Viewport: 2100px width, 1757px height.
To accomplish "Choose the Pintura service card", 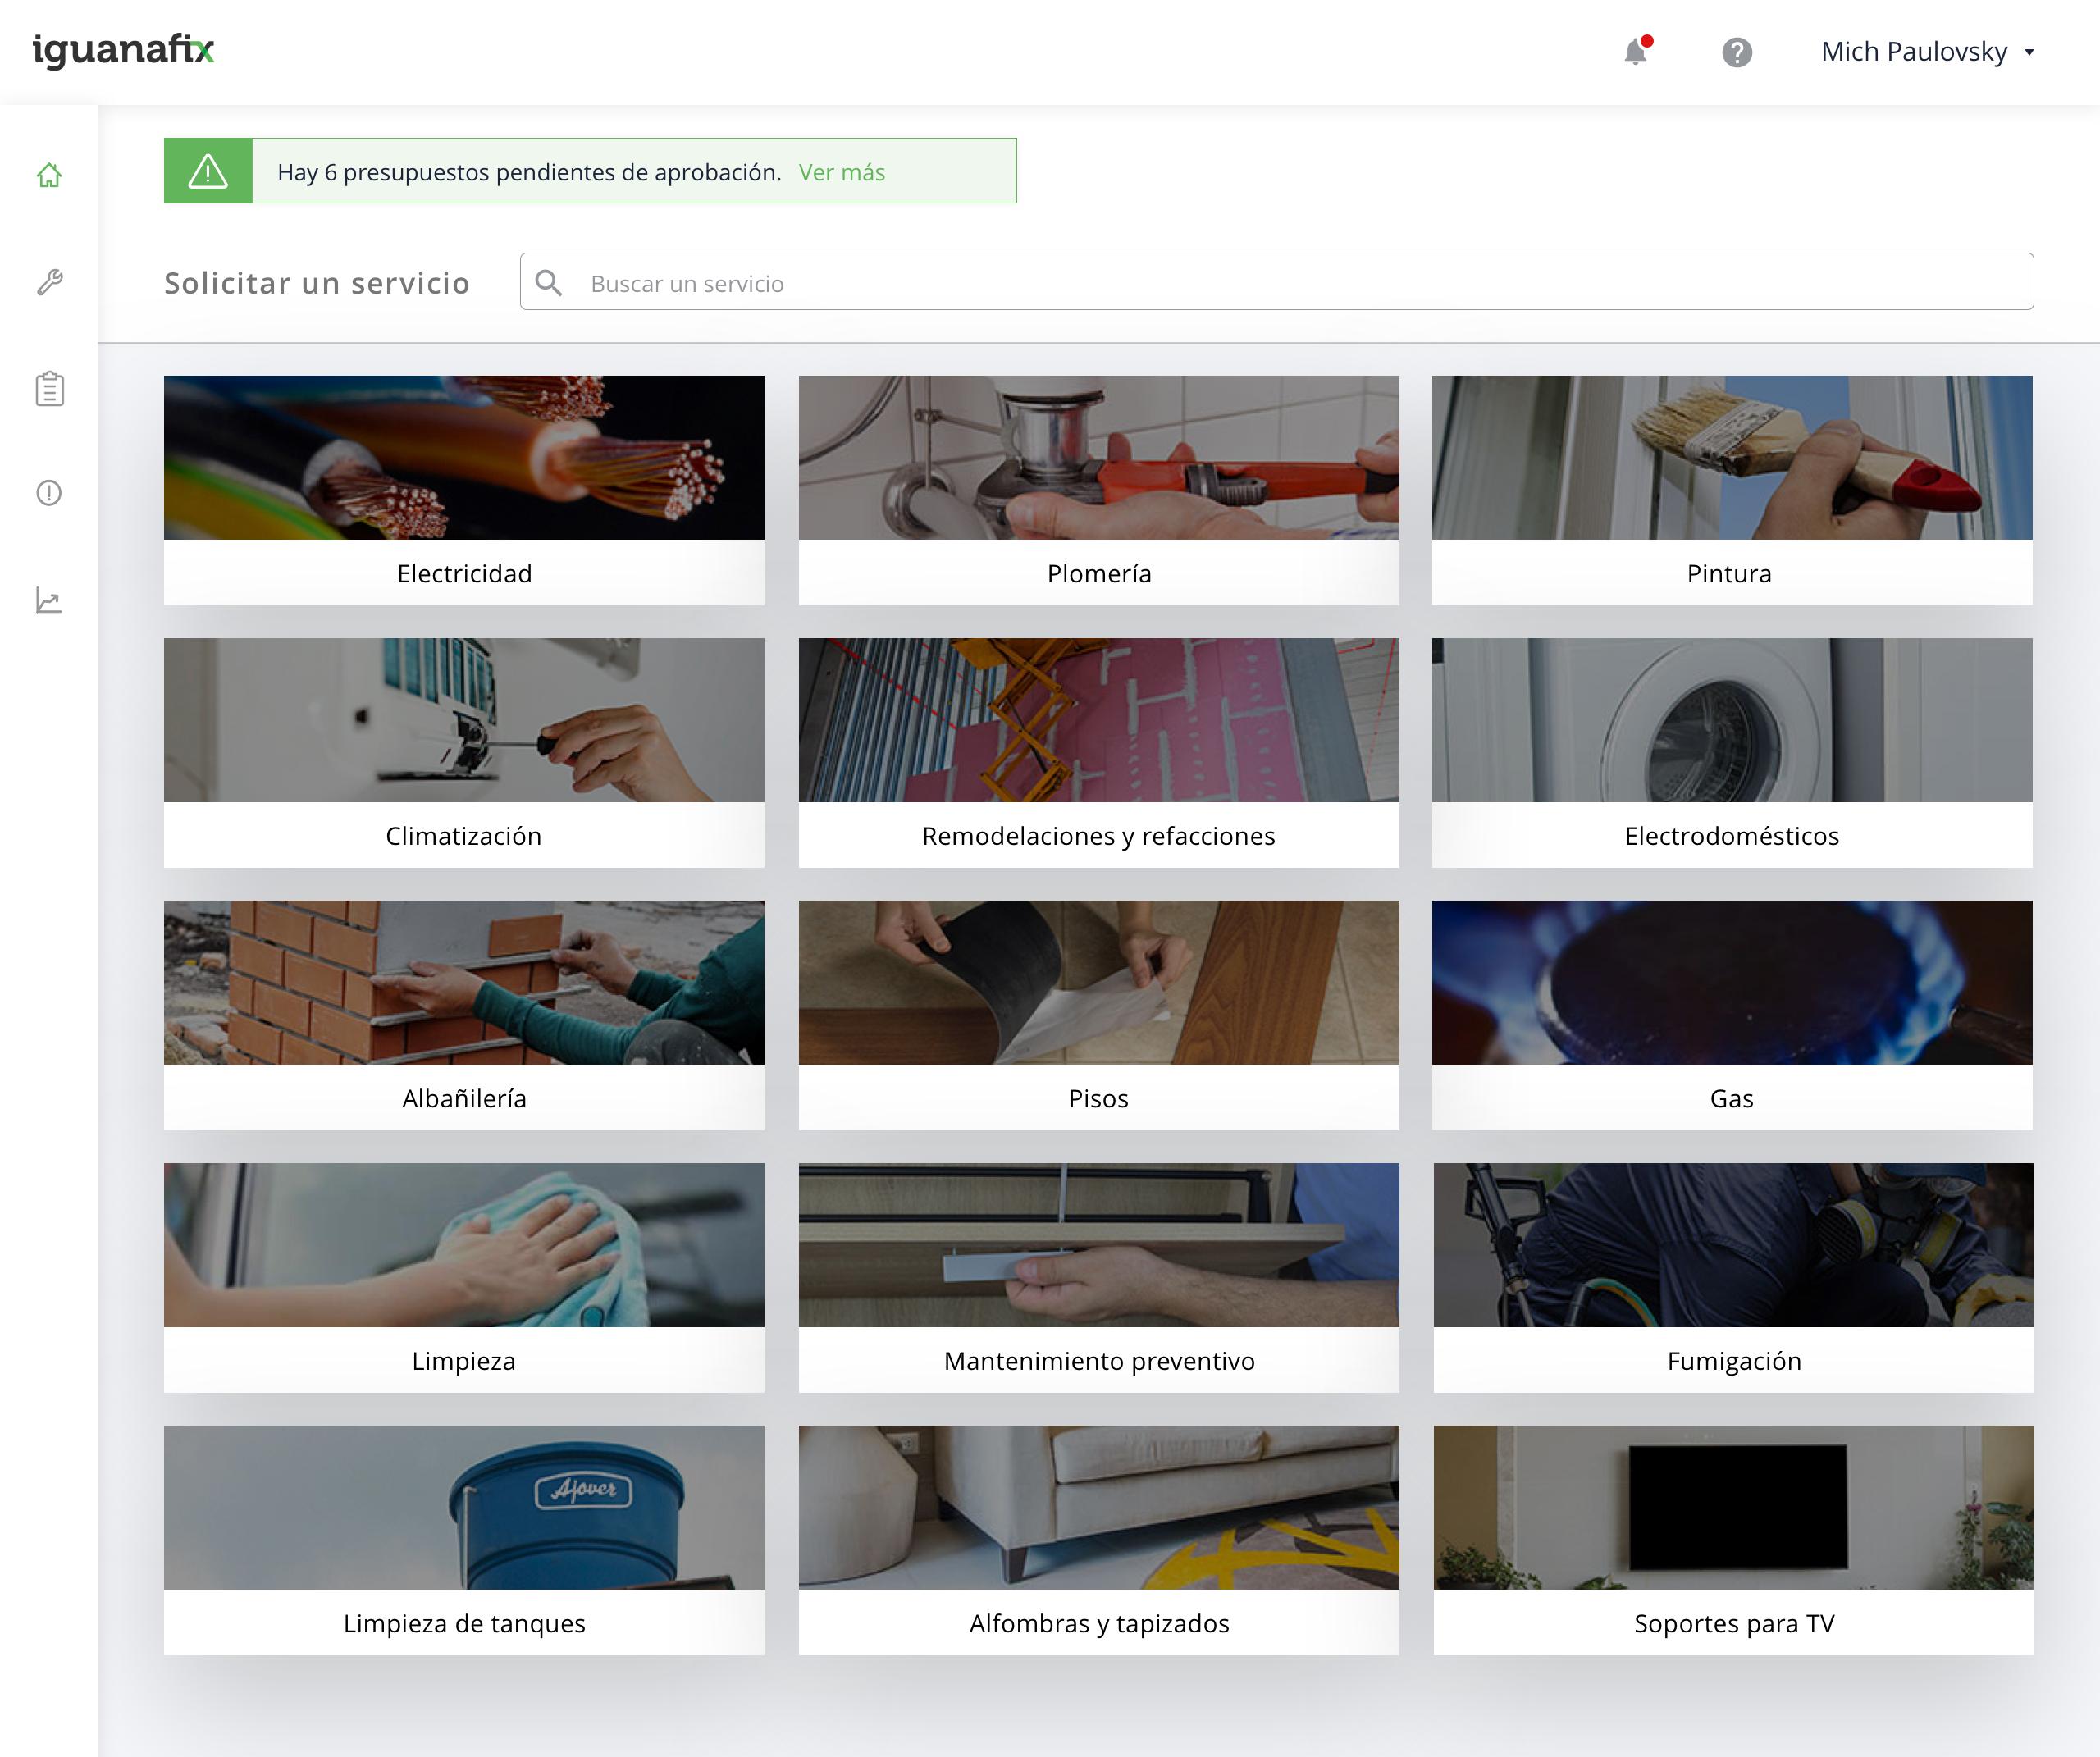I will (1731, 490).
